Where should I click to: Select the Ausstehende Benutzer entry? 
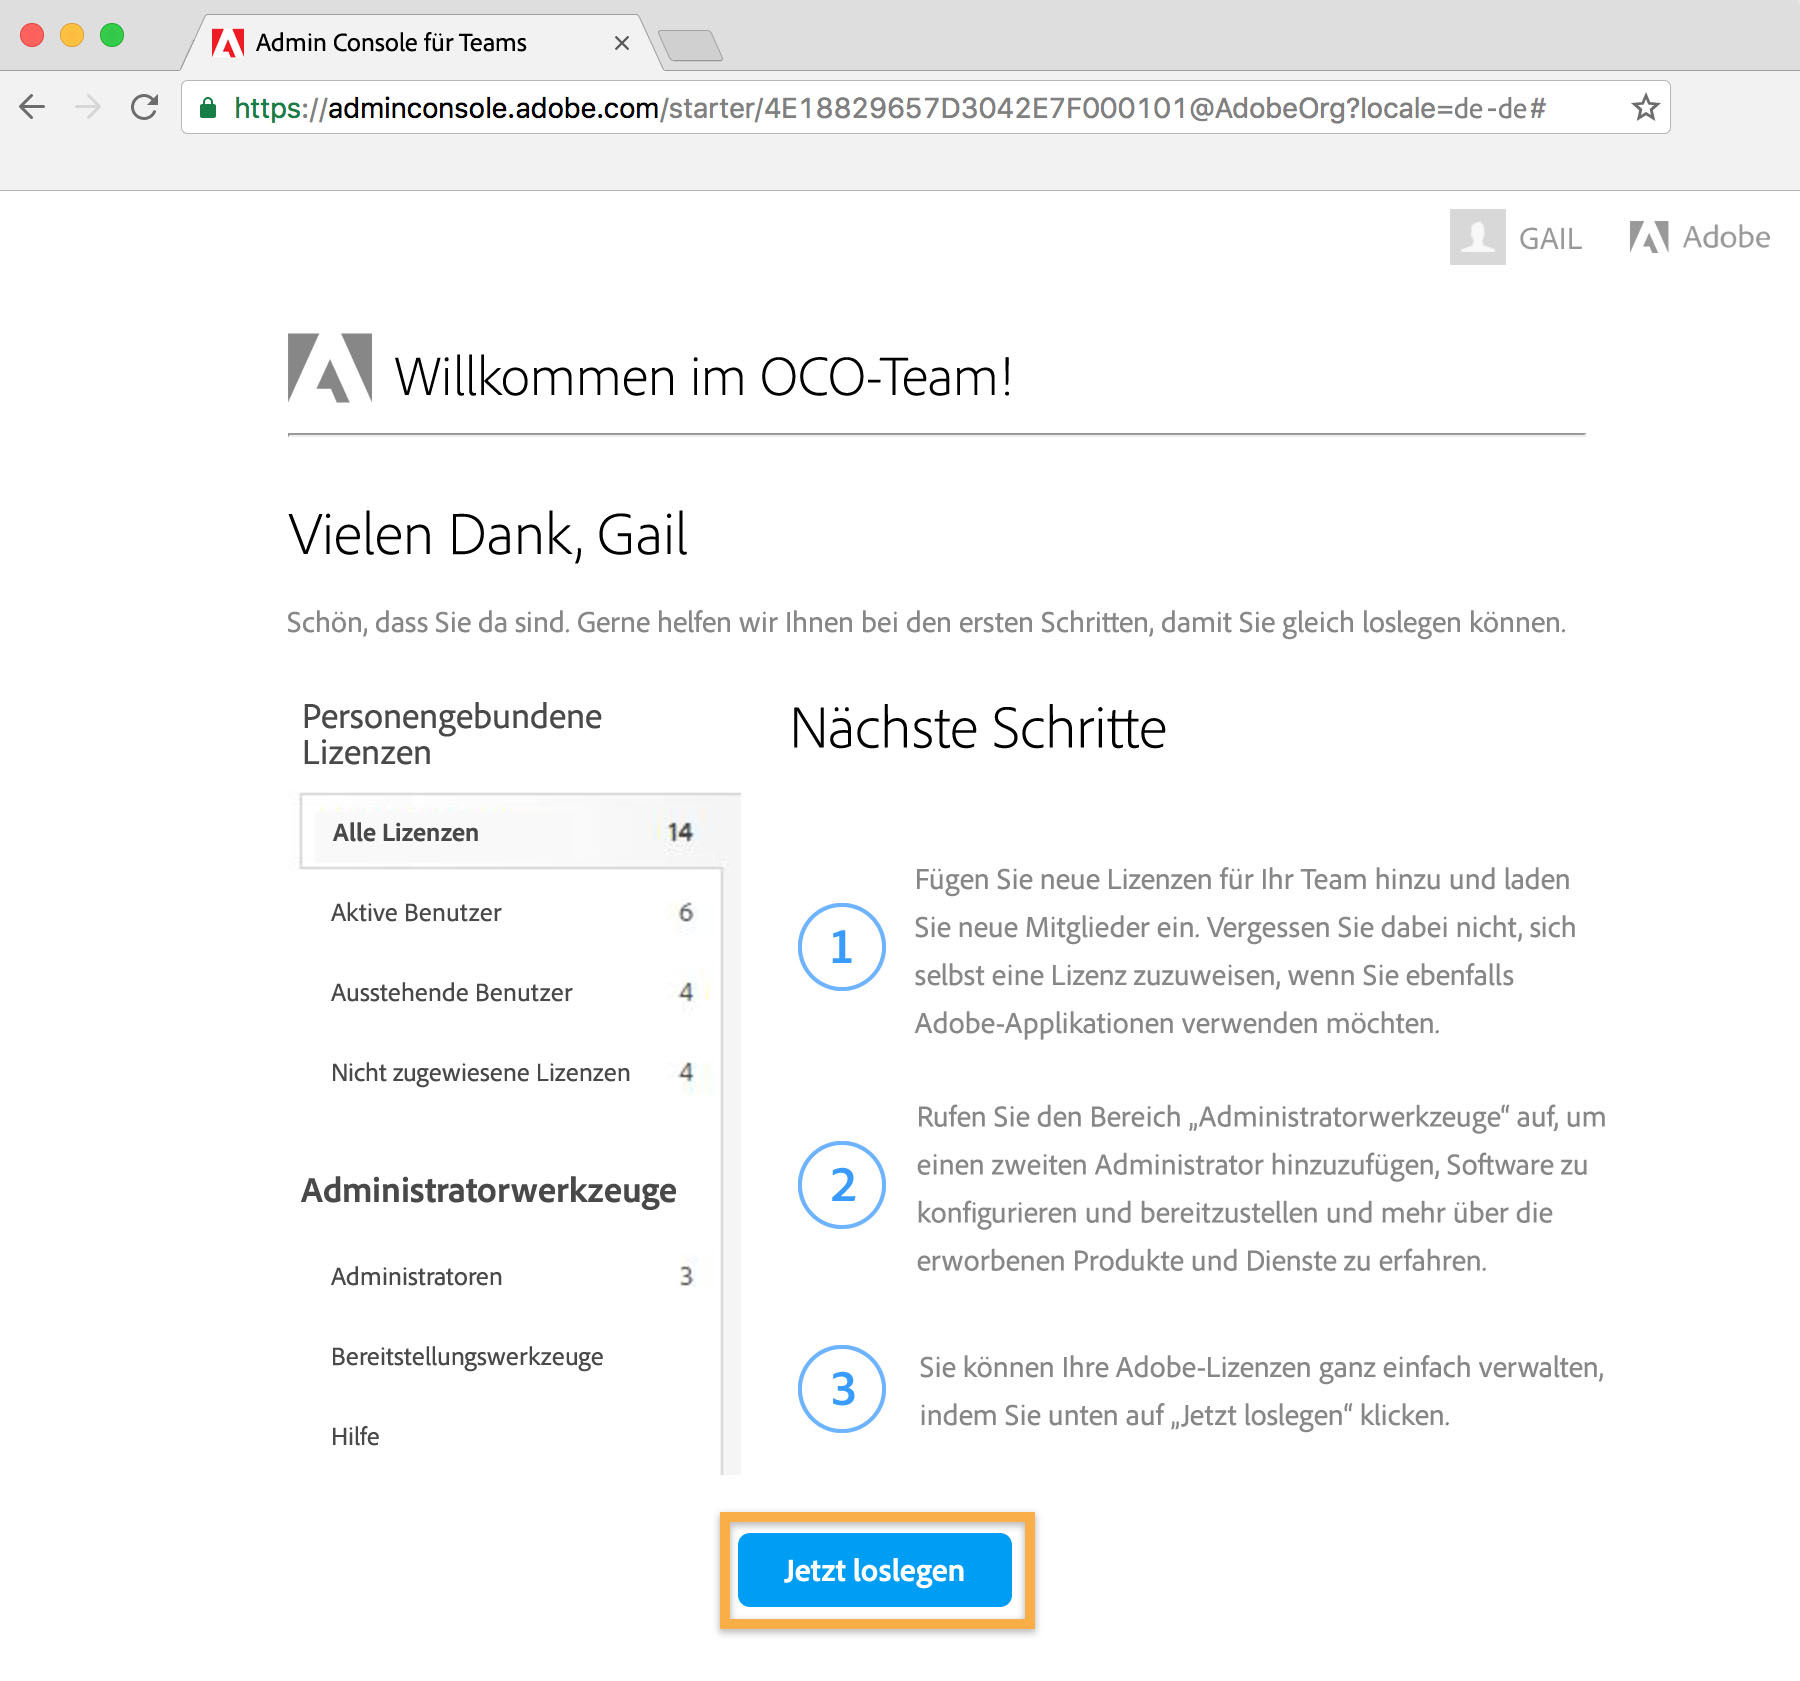pos(452,993)
